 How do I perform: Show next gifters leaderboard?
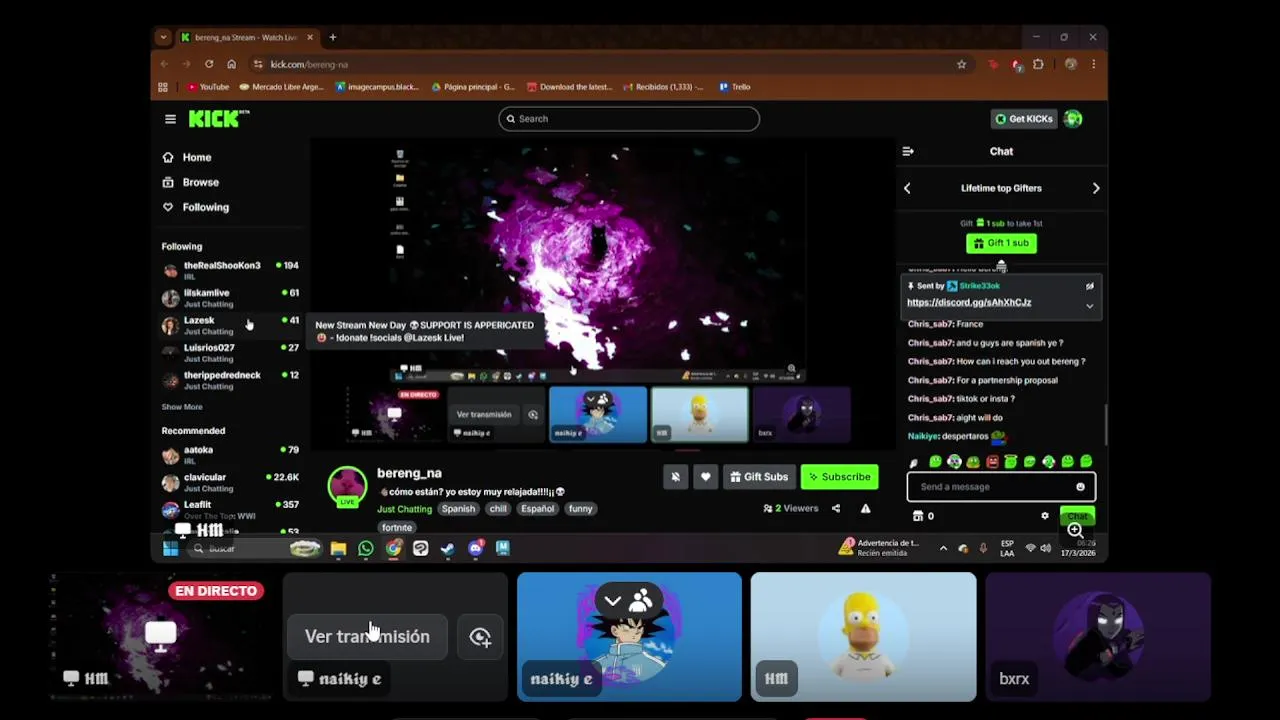[x=1096, y=188]
